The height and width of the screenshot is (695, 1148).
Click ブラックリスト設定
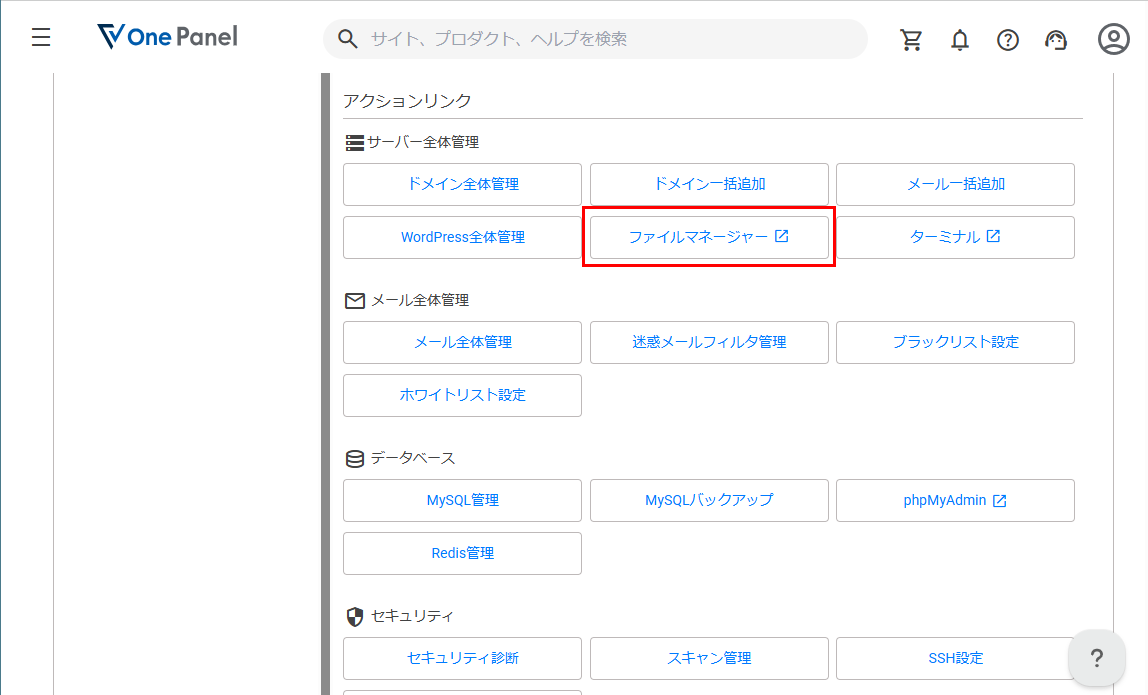click(955, 342)
